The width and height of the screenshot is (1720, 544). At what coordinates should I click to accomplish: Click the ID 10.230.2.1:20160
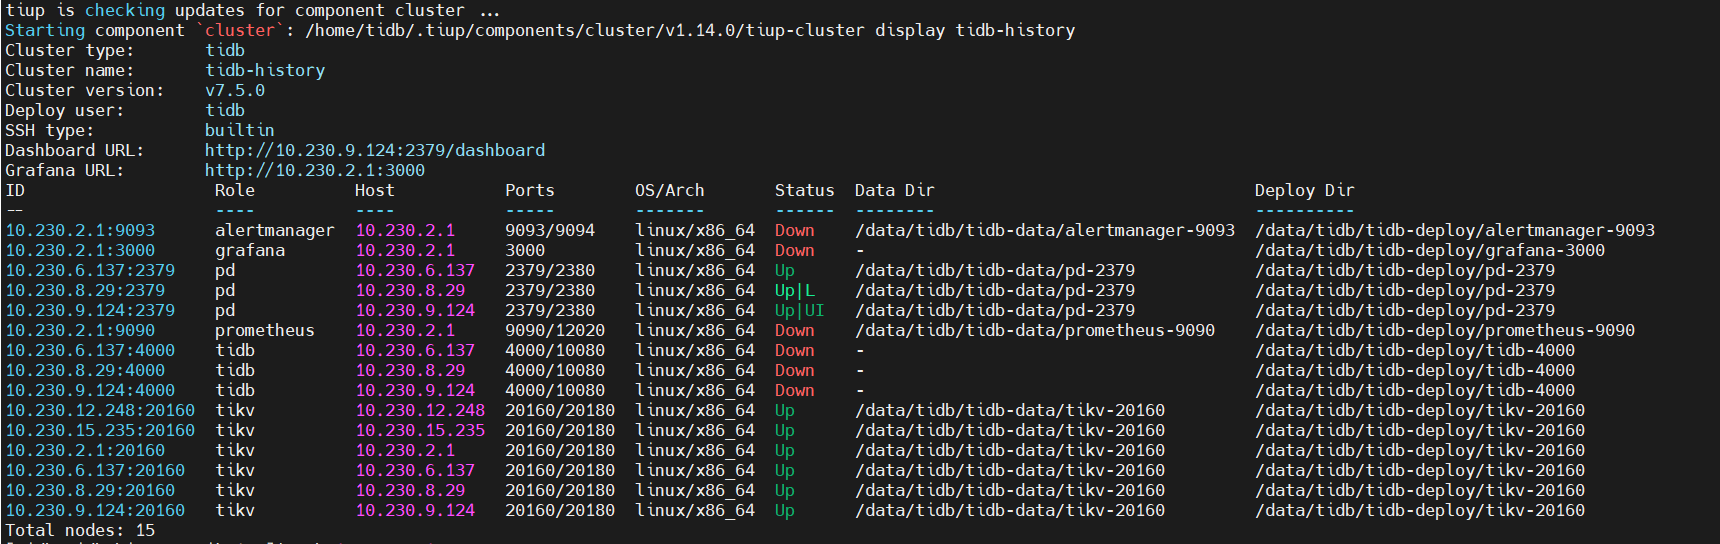point(85,450)
